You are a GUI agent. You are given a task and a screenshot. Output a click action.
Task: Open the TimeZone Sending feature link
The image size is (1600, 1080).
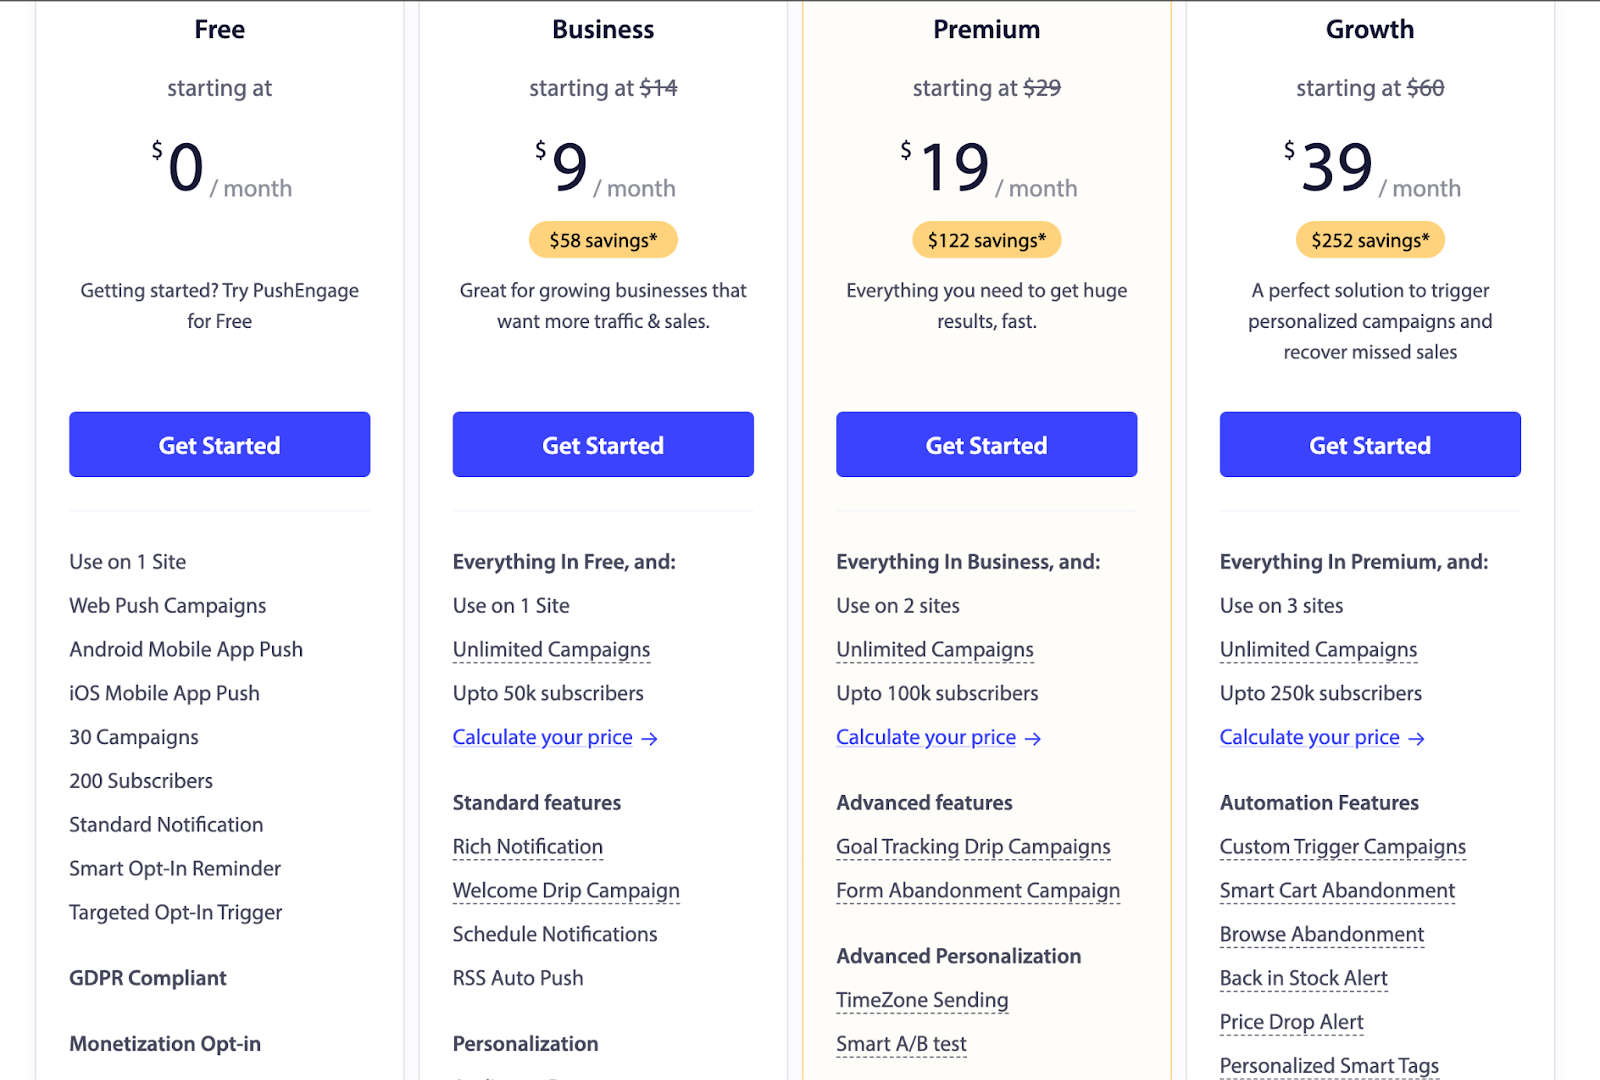922,1000
